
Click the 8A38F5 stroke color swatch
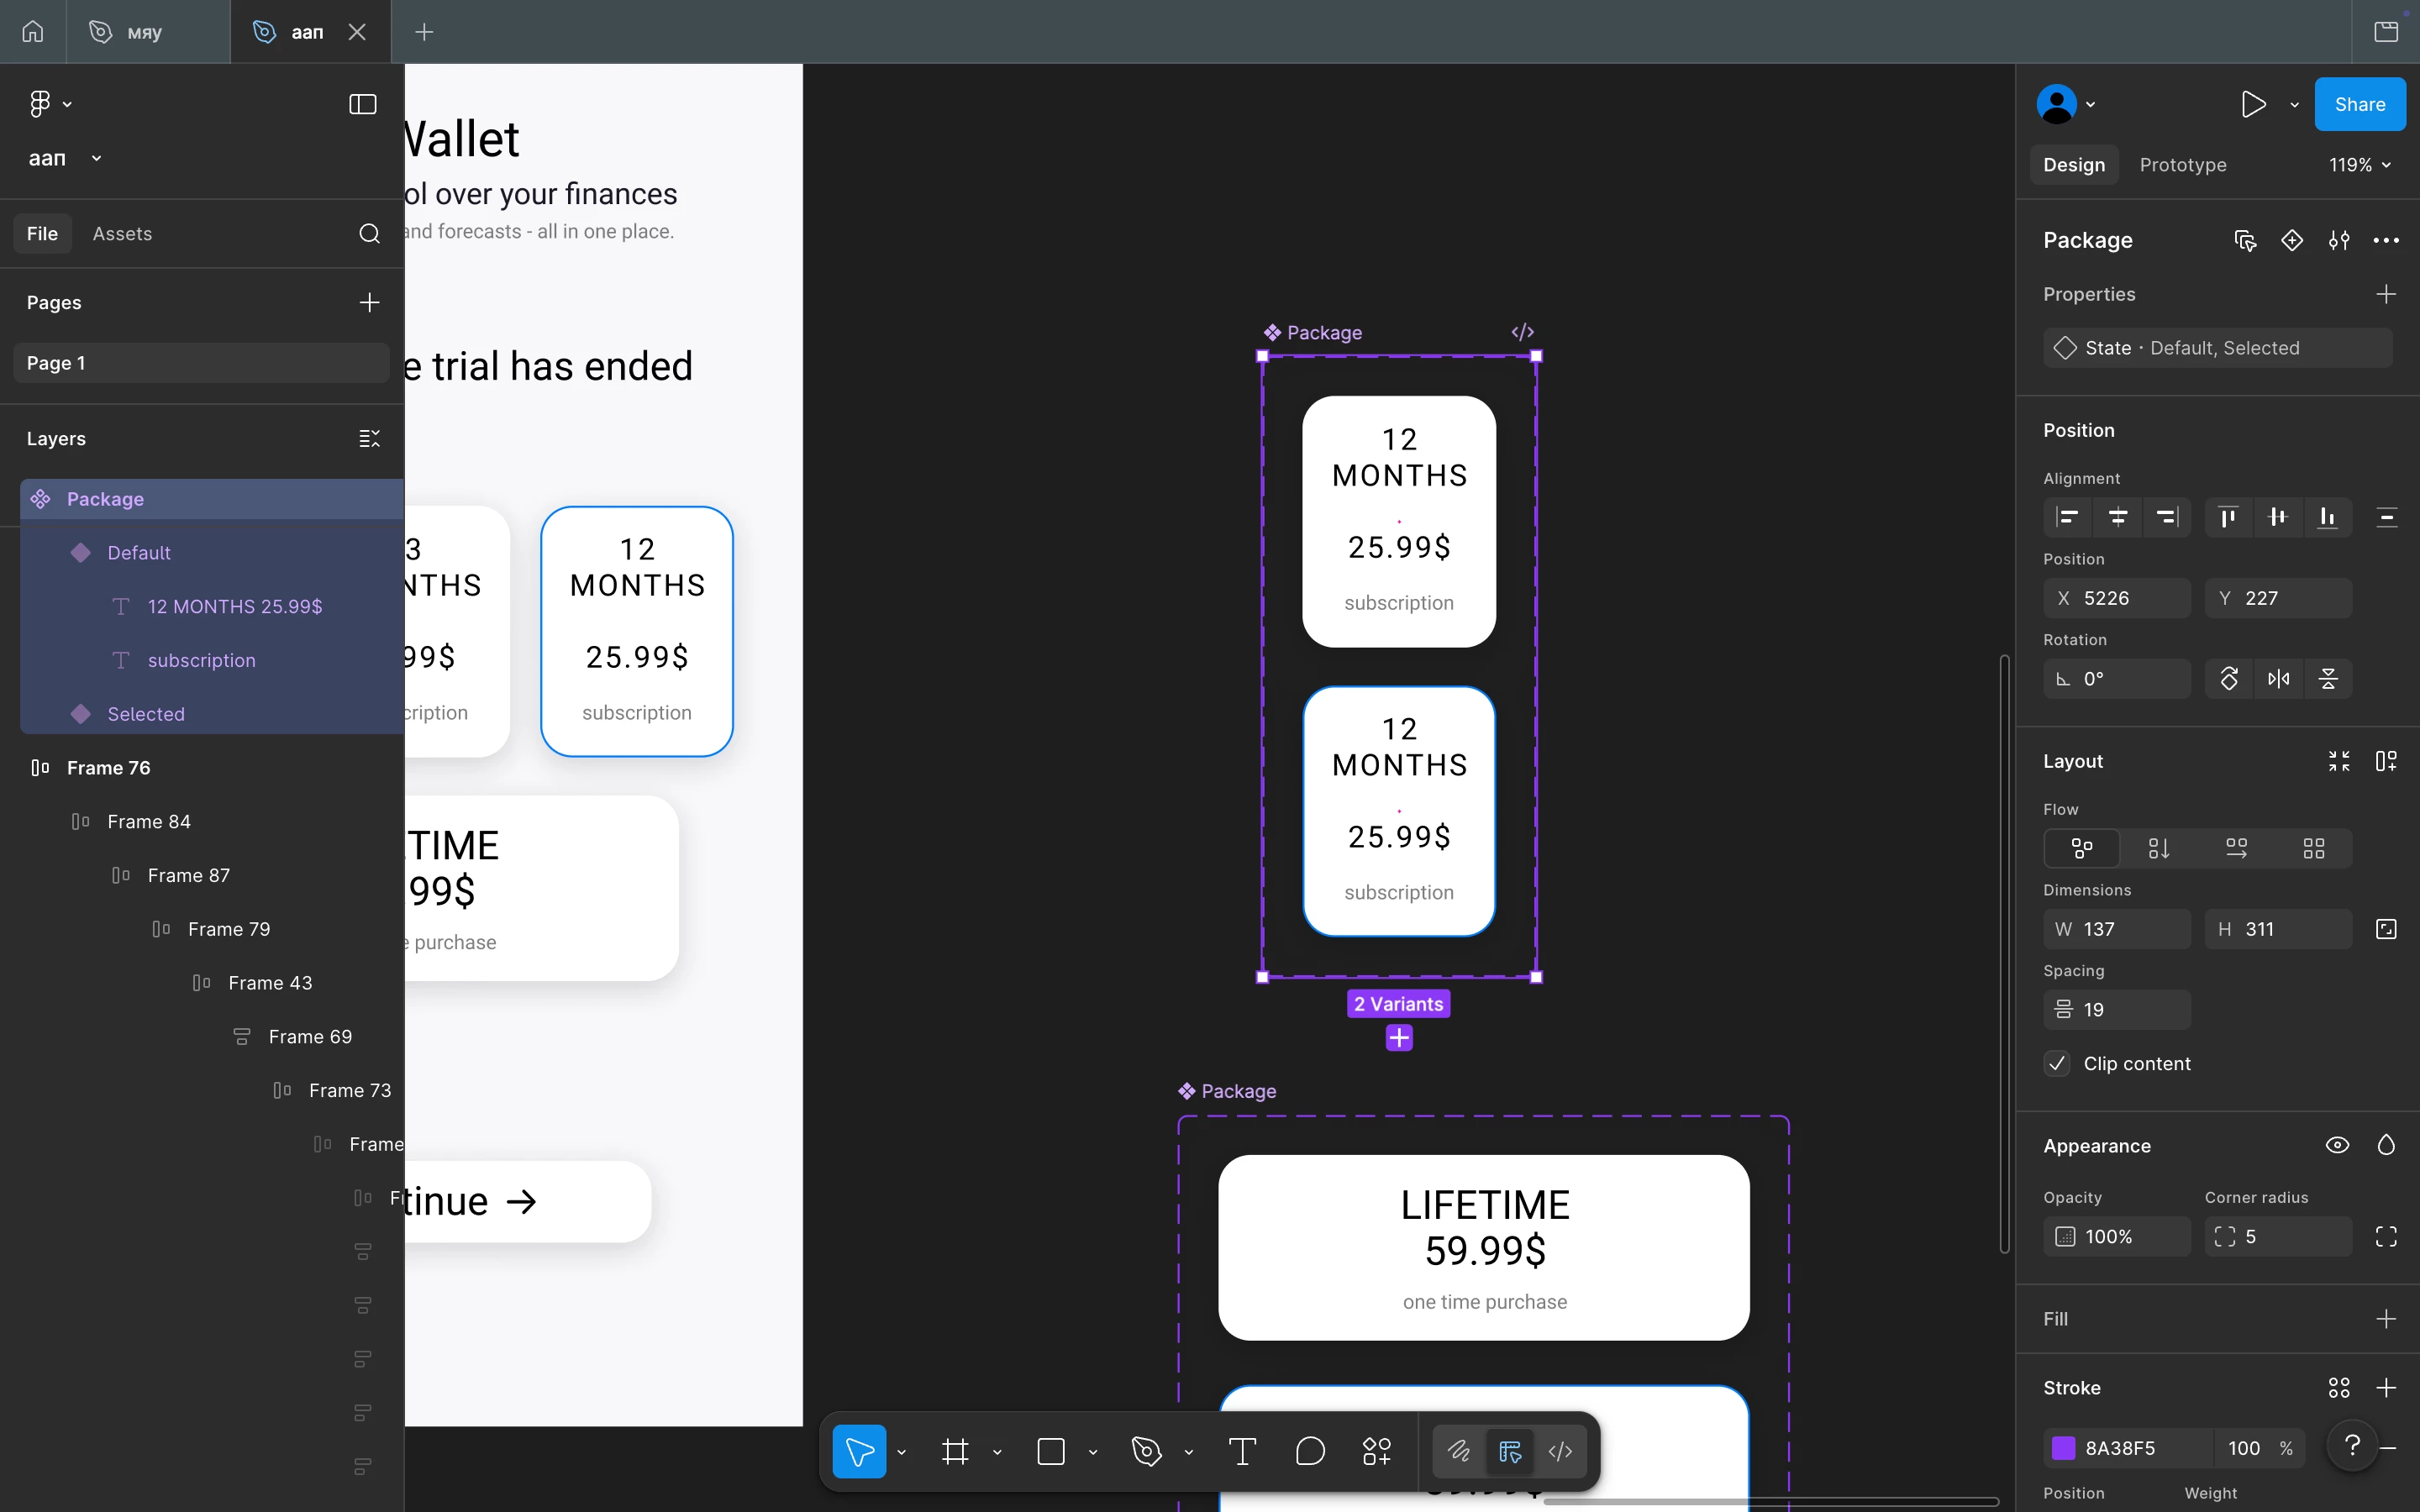click(2062, 1447)
